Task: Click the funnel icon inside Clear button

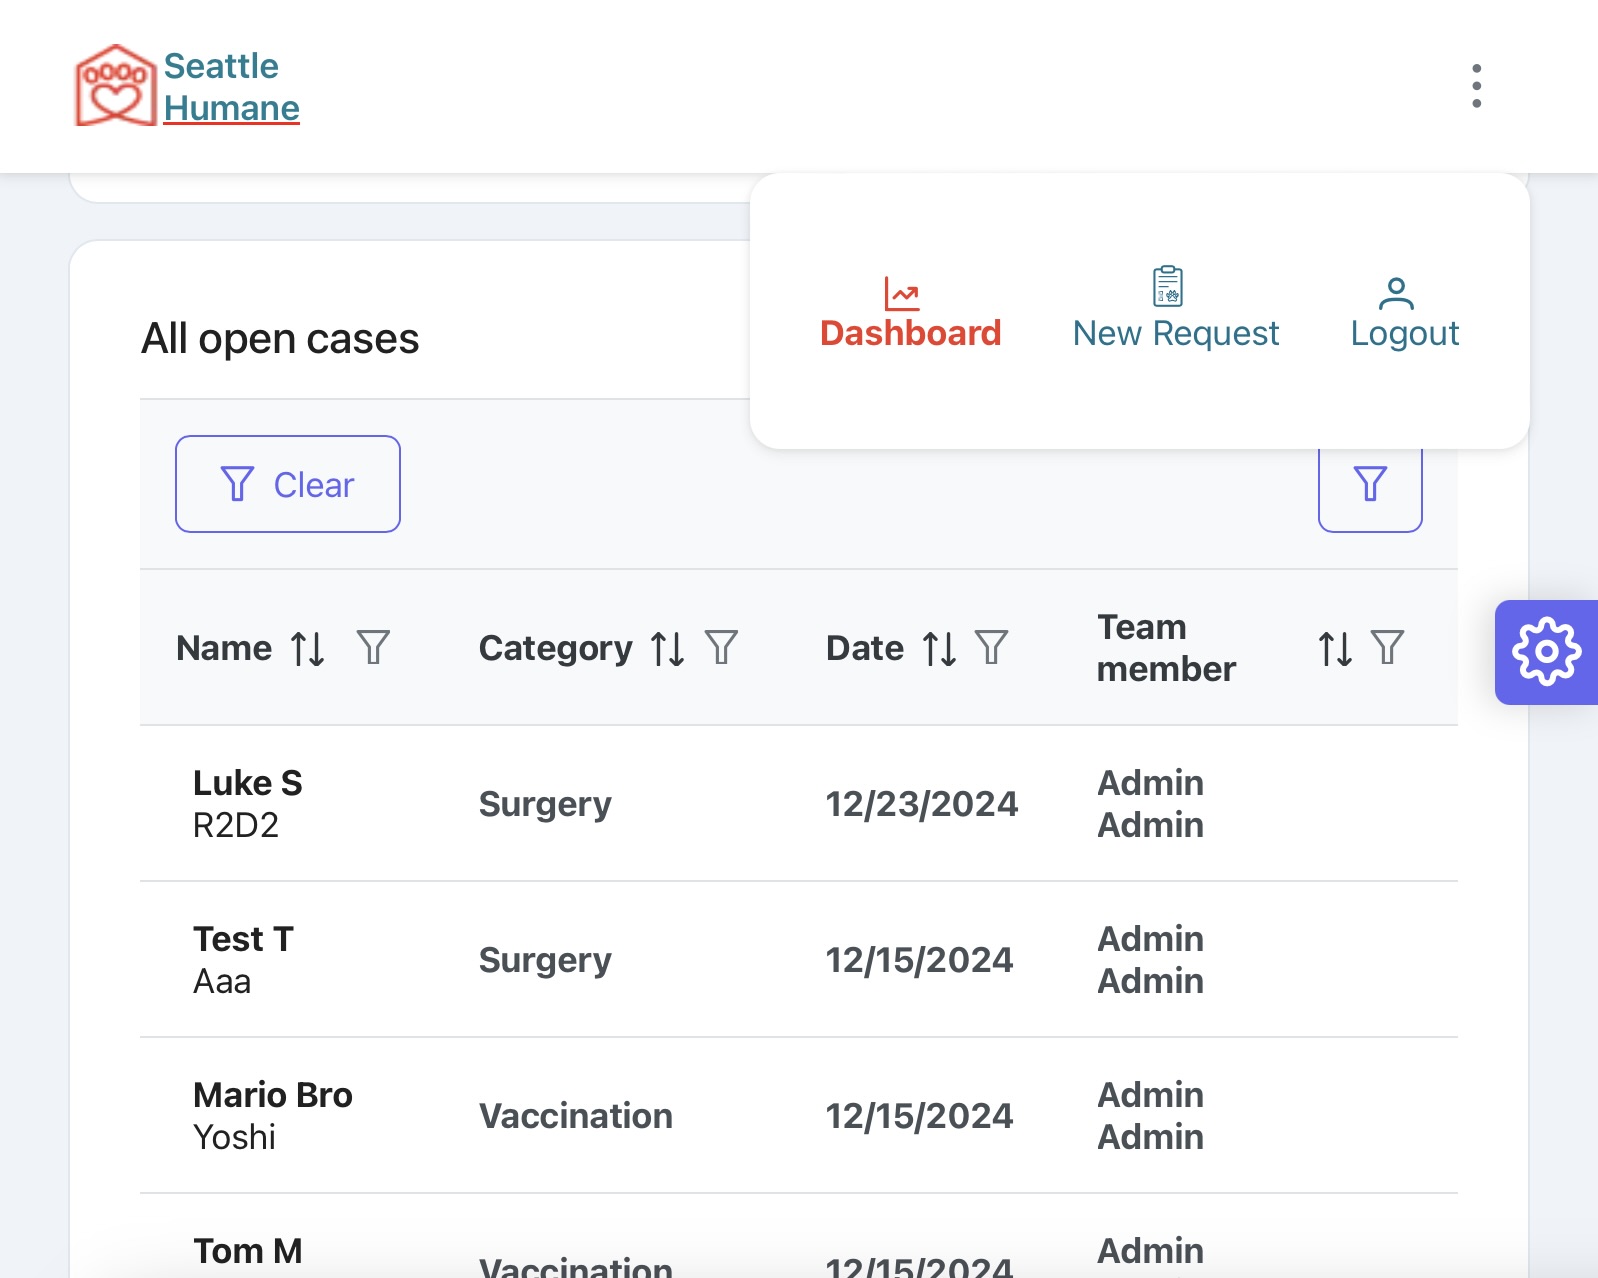Action: [x=237, y=484]
